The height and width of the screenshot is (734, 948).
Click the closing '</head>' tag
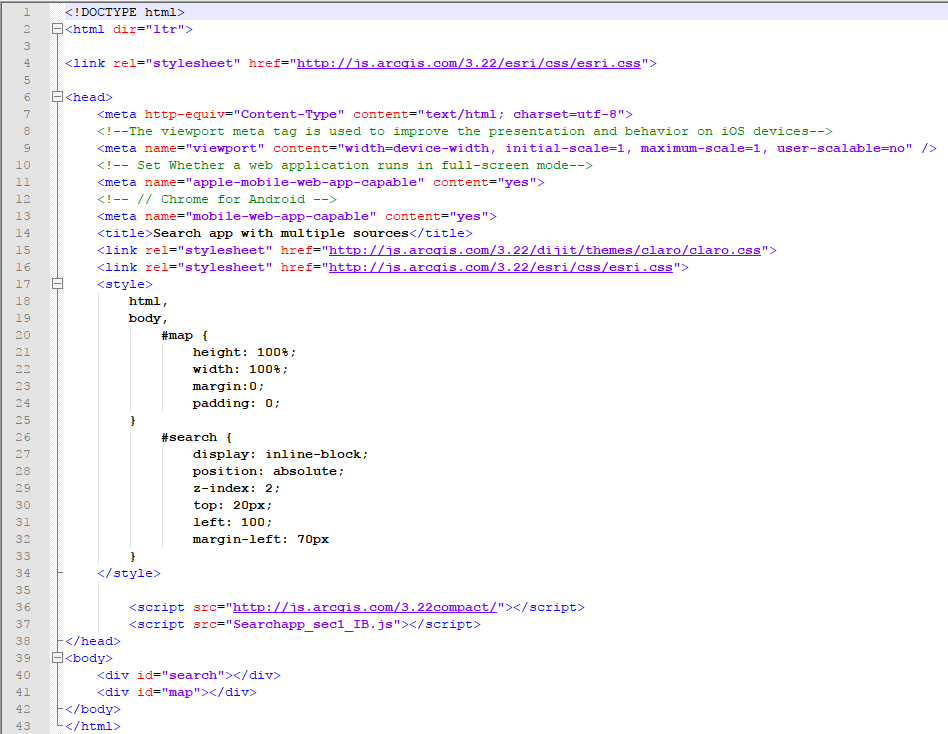tap(93, 641)
